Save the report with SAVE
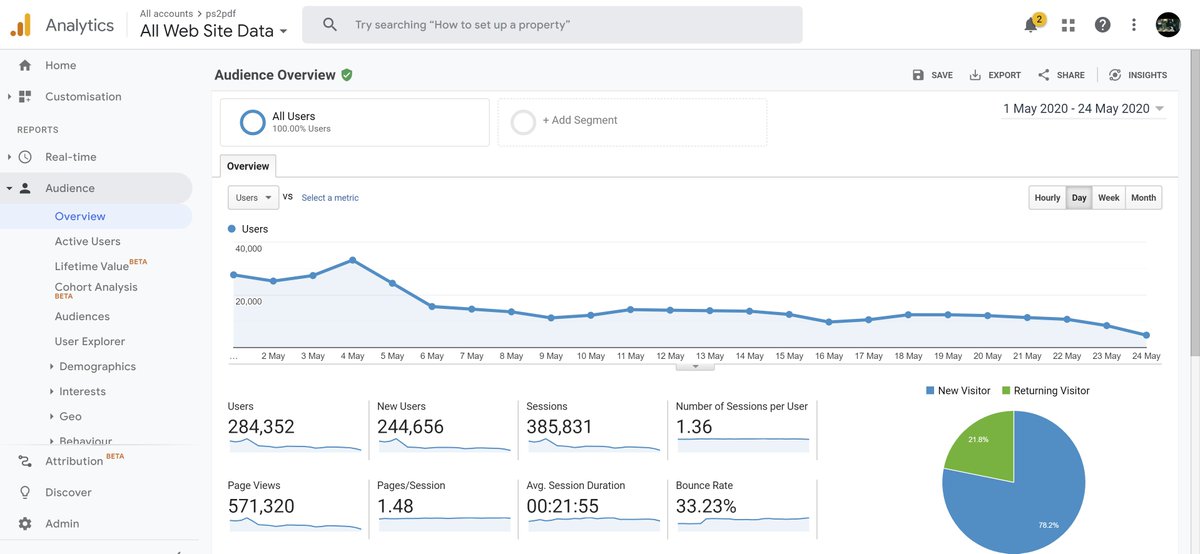 click(x=932, y=75)
